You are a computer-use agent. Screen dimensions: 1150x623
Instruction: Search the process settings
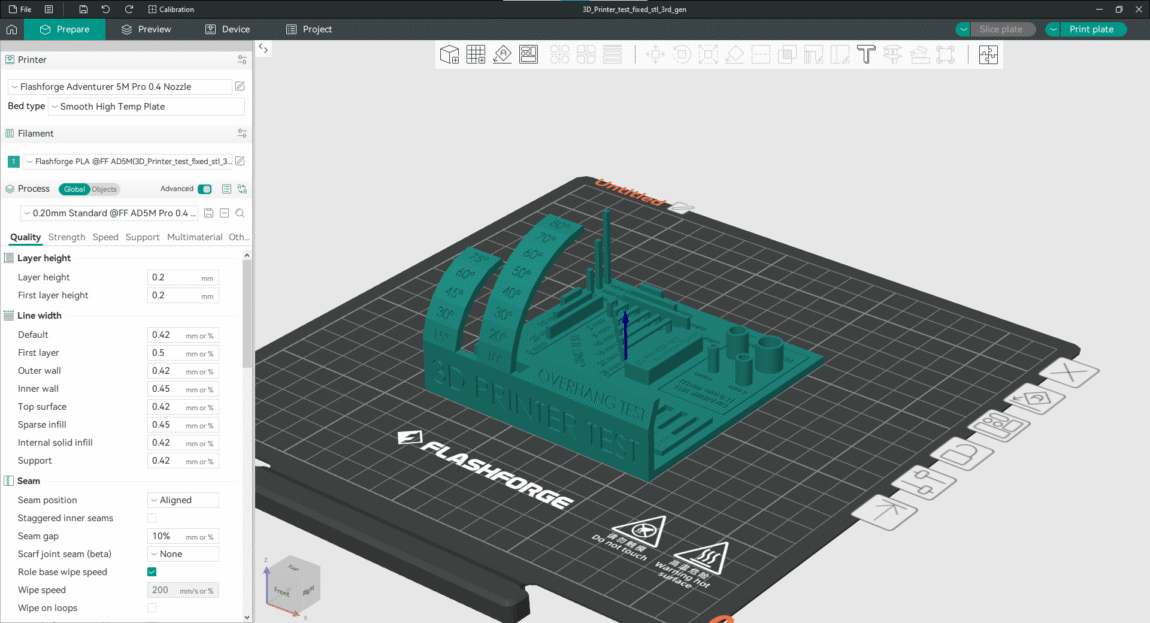coord(240,213)
